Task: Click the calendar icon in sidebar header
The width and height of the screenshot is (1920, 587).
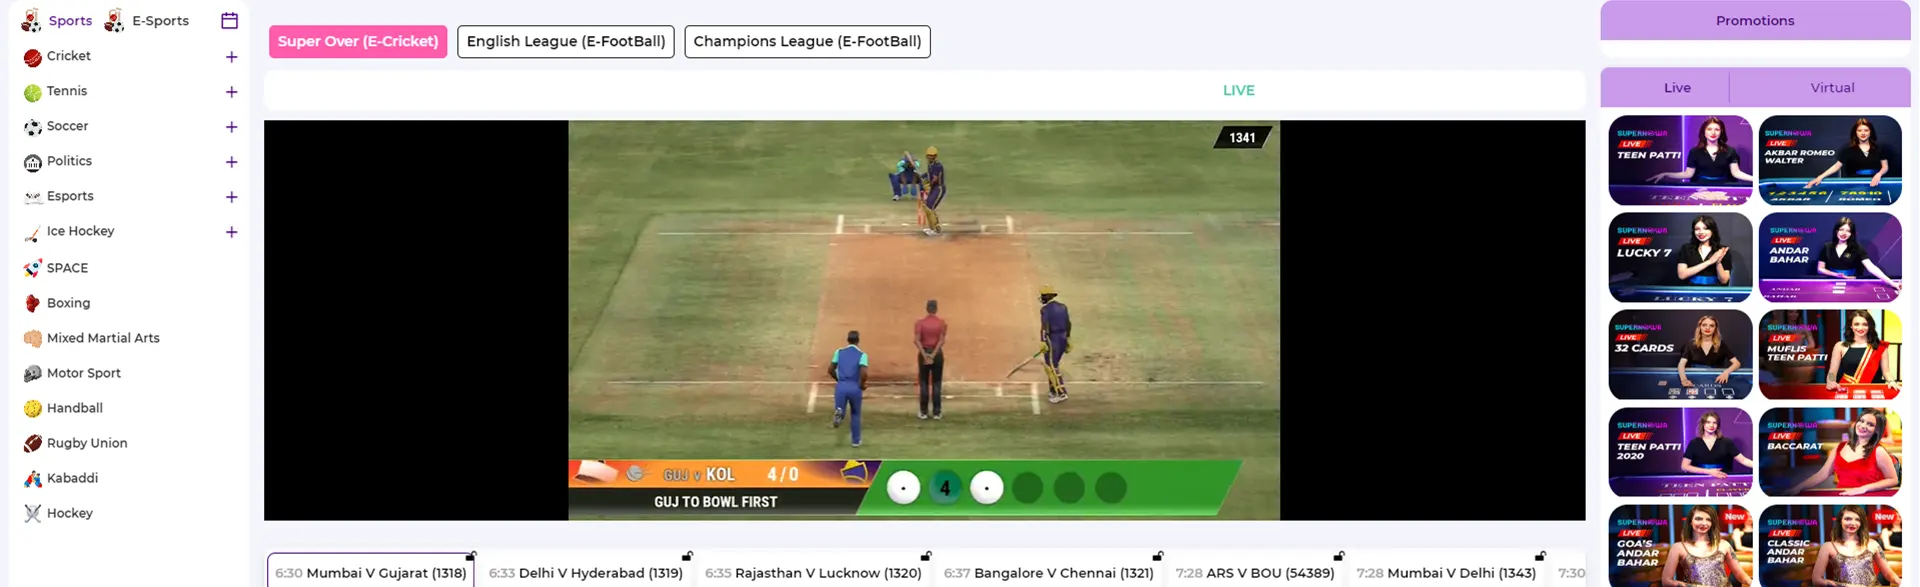Action: pyautogui.click(x=229, y=21)
